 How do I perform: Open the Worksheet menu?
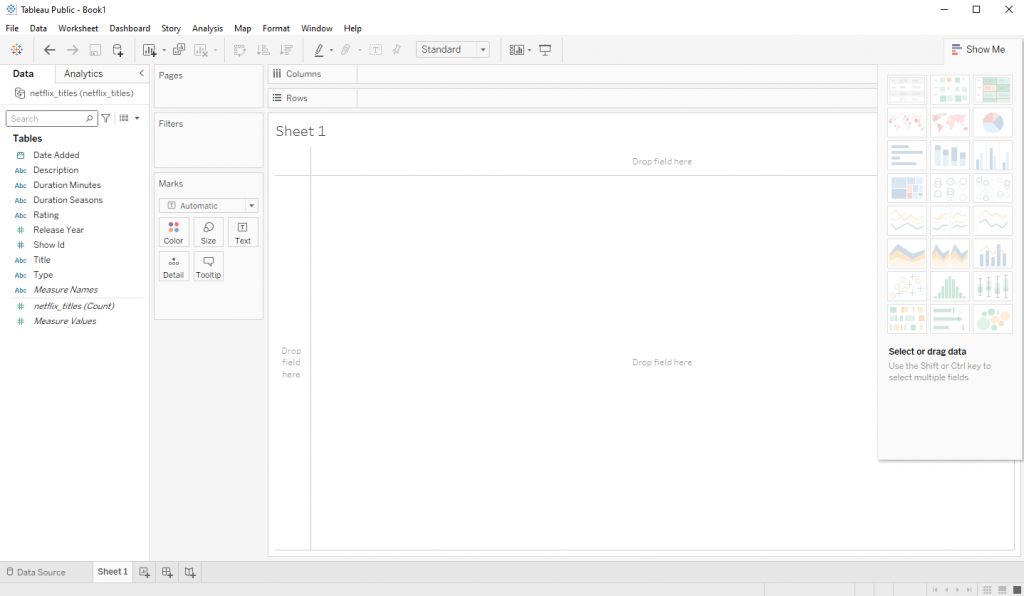click(78, 28)
